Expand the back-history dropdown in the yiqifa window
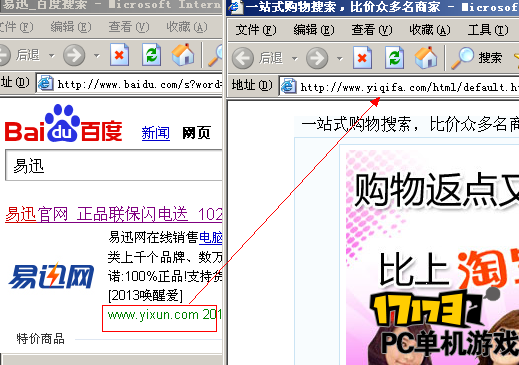Screen dimensions: 519x365 click(295, 59)
